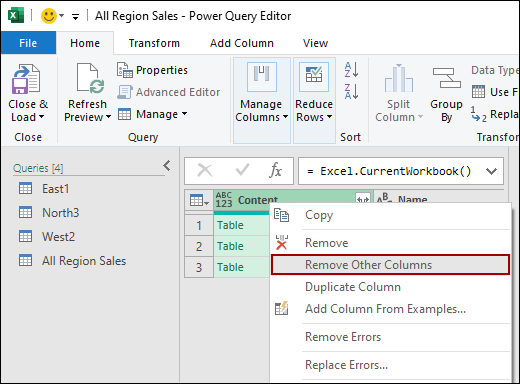
Task: Choose Copy from the context menu
Action: (390, 215)
